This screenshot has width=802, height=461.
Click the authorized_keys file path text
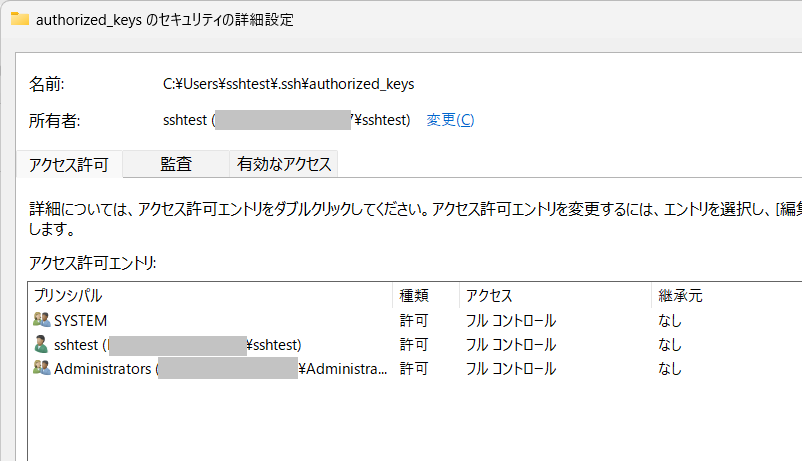point(288,84)
